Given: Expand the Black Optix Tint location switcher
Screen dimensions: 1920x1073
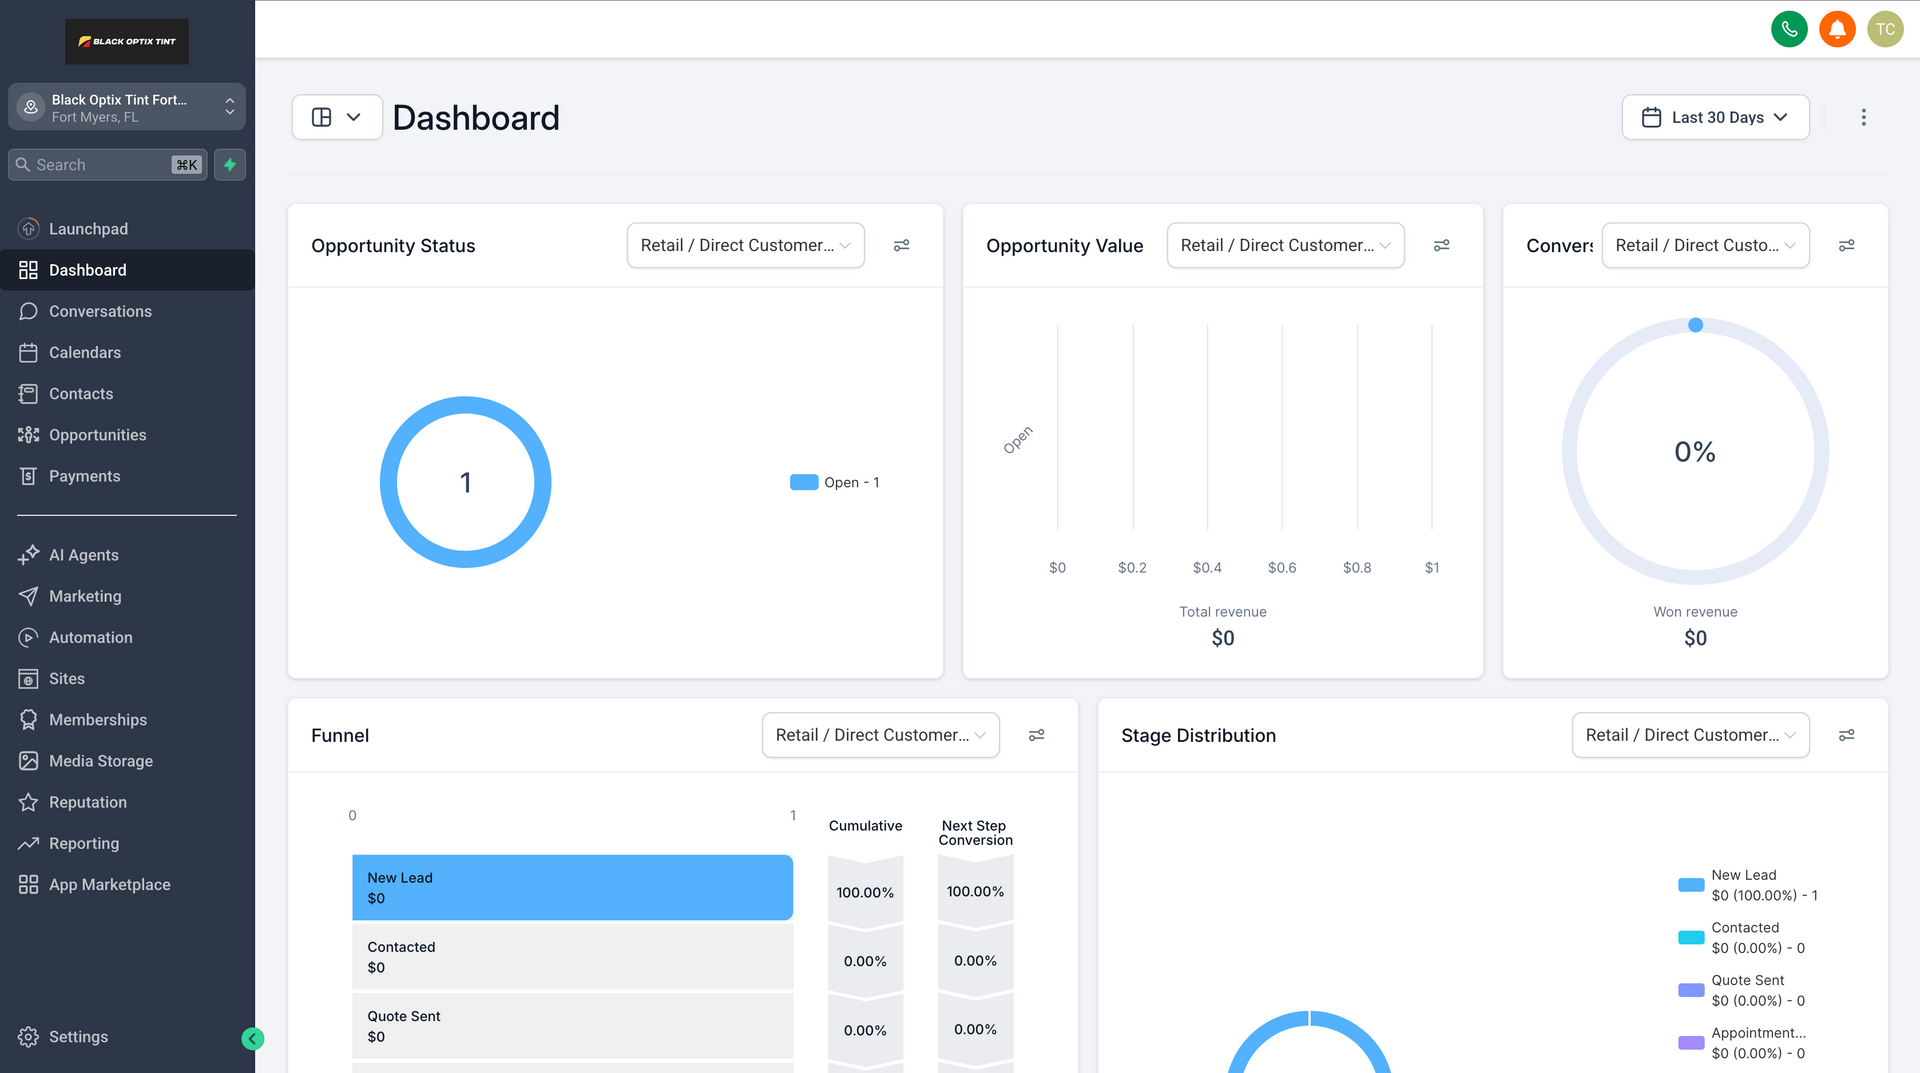Looking at the screenshot, I should [x=127, y=107].
